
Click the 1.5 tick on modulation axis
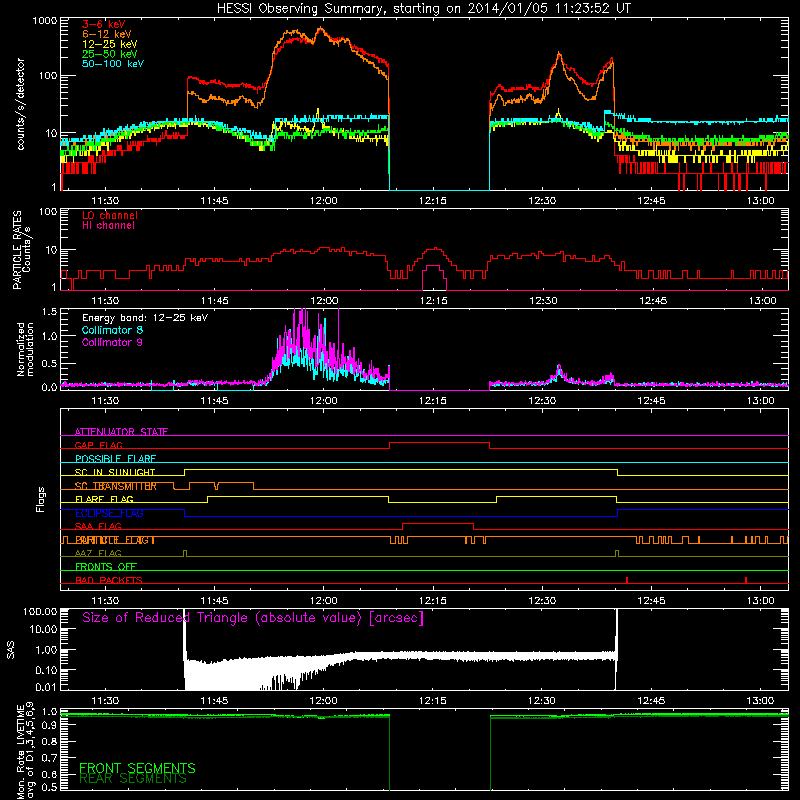pos(49,312)
